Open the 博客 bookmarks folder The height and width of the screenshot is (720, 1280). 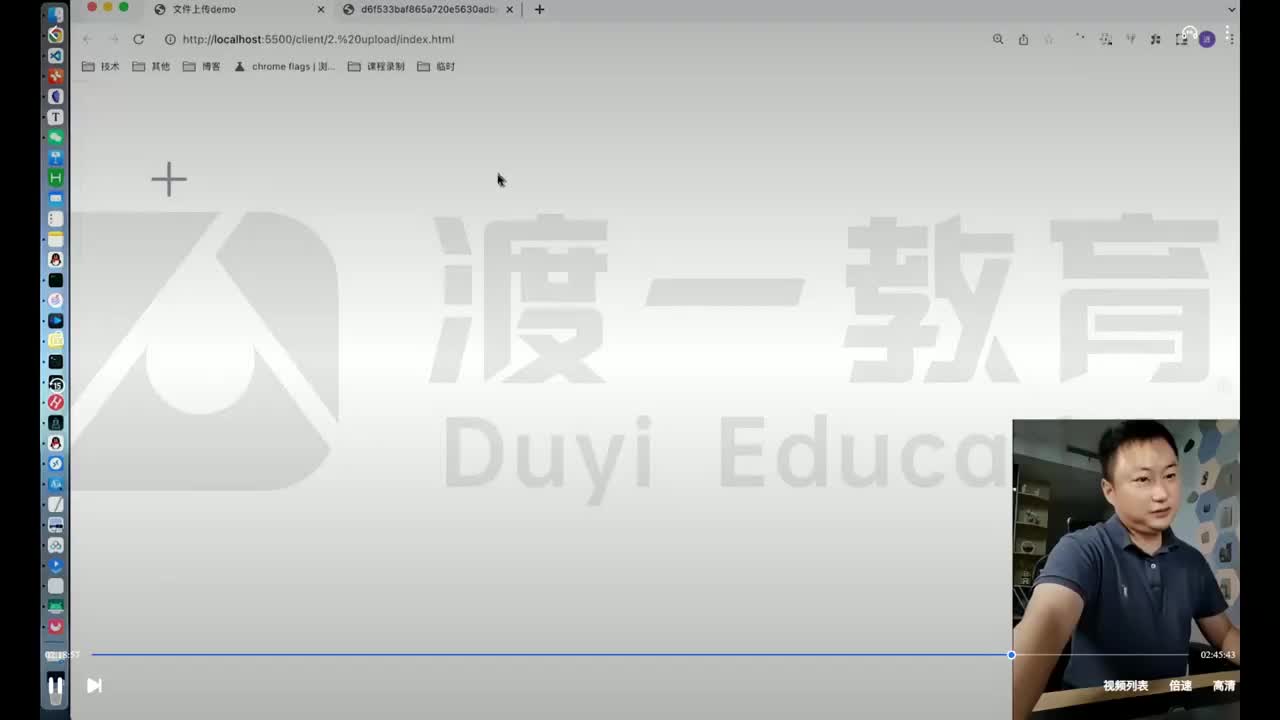(202, 66)
